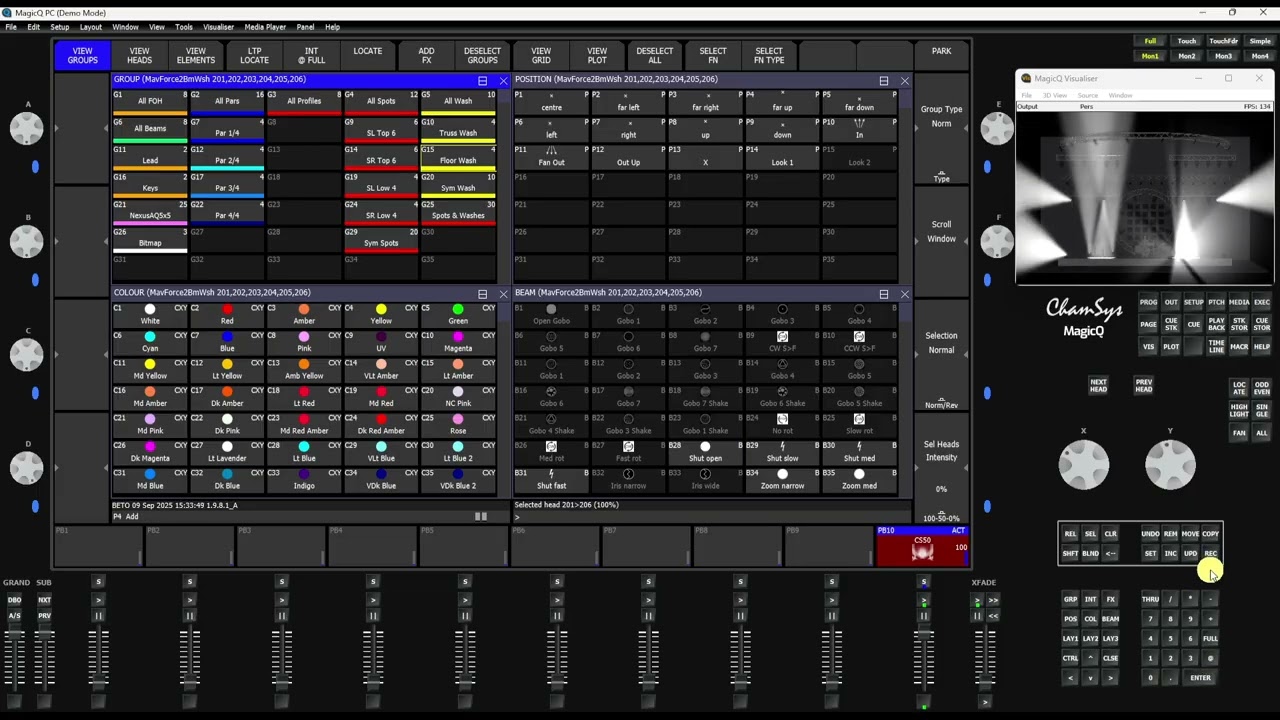Click the NEXT HEAD button

point(1098,385)
